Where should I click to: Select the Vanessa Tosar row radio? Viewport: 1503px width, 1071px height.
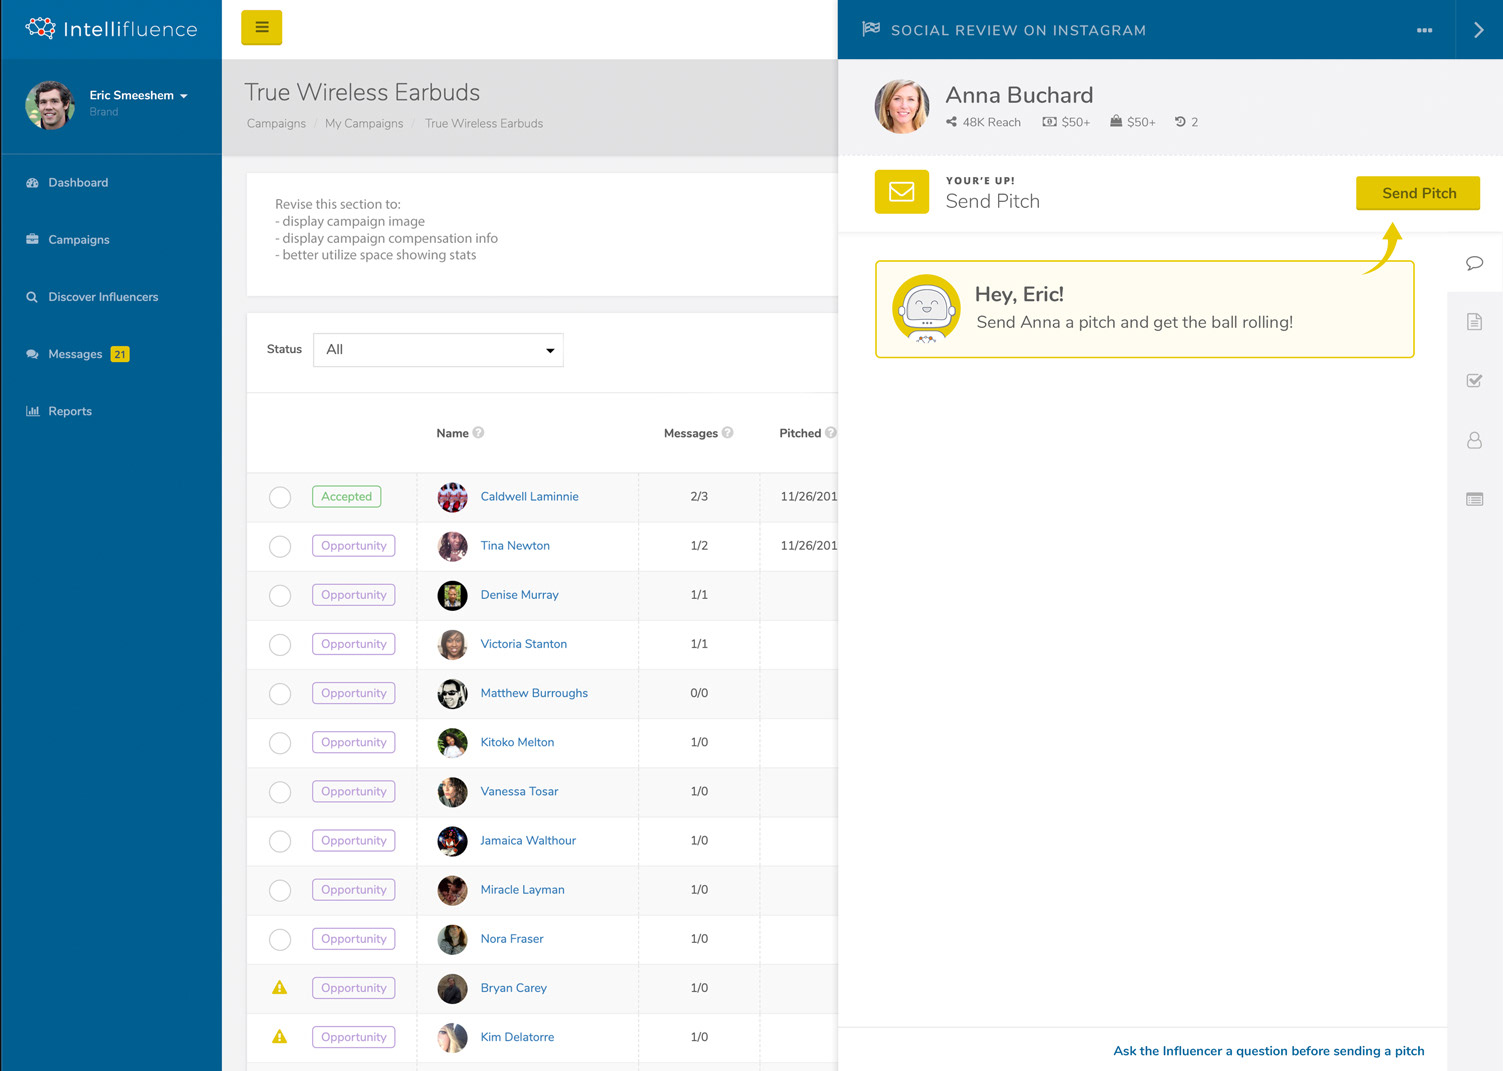280,792
